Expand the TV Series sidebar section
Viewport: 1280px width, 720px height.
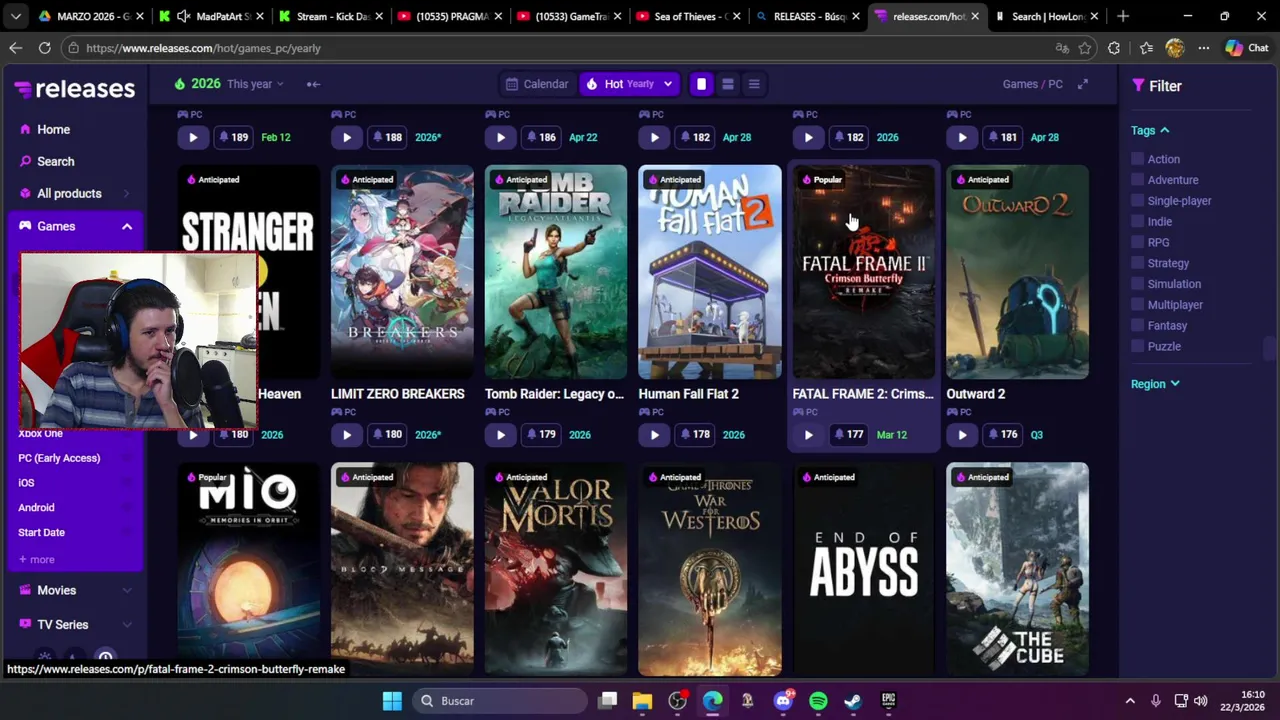127,625
